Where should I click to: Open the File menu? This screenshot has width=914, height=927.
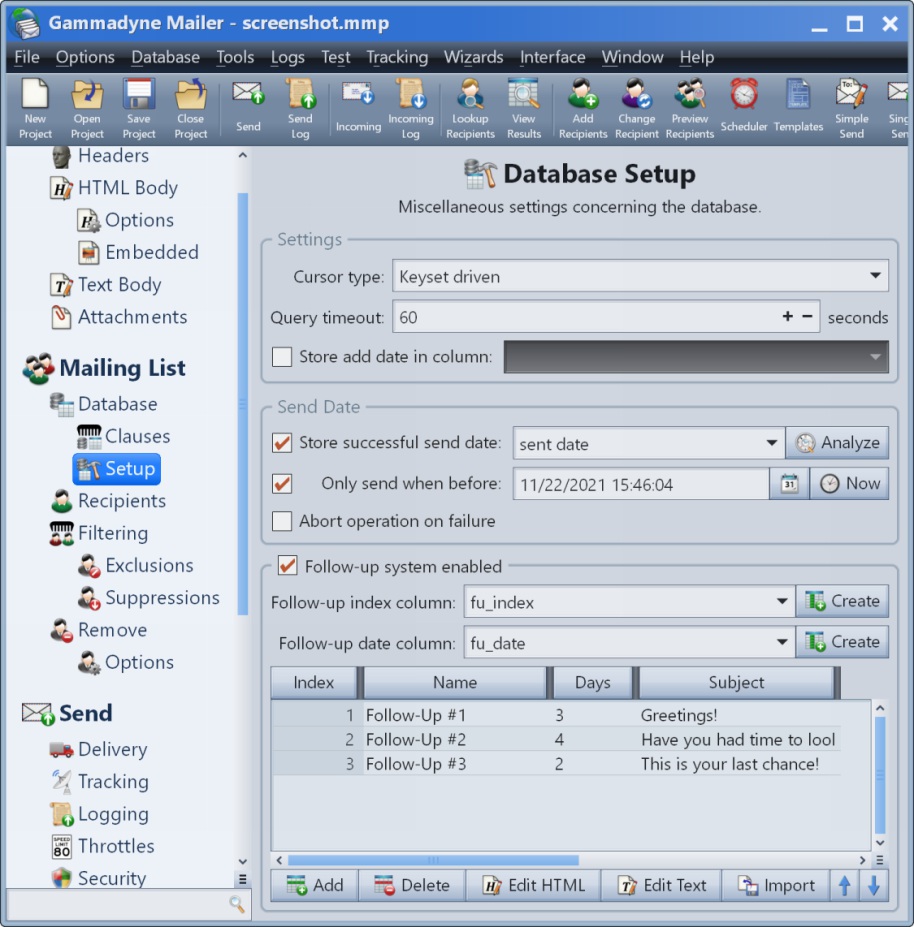(x=27, y=57)
